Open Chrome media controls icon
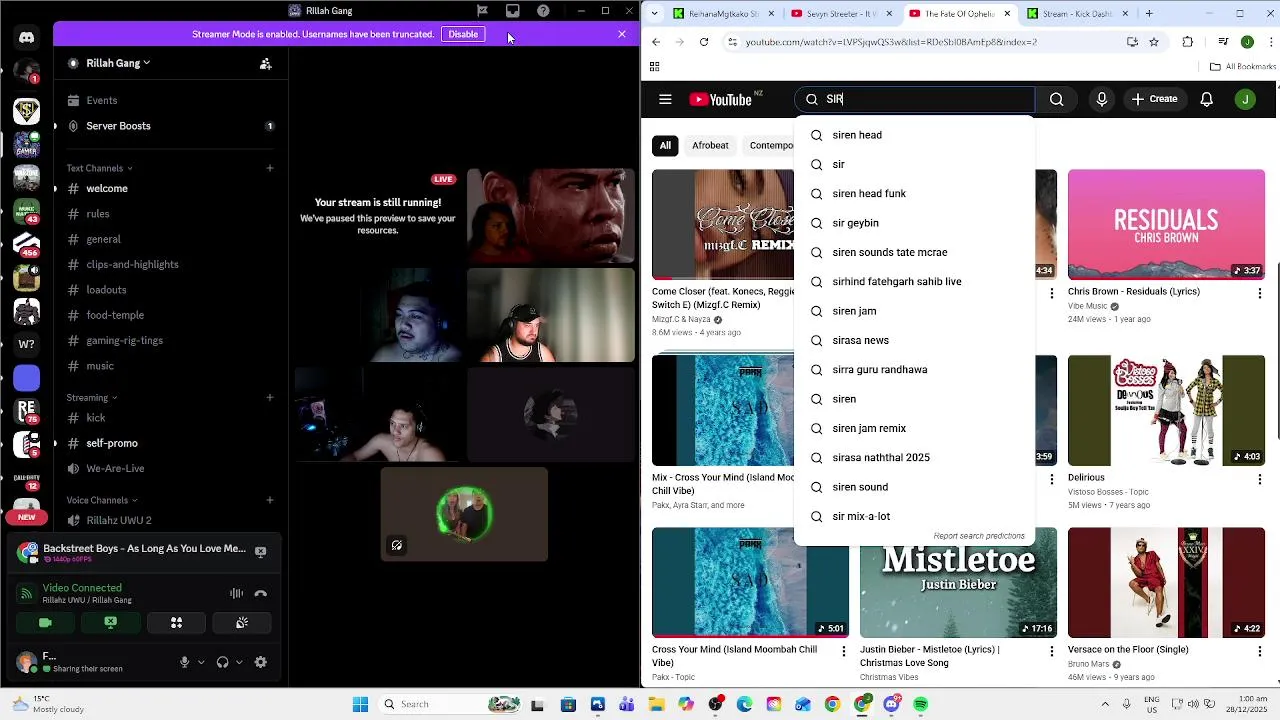Image resolution: width=1280 pixels, height=720 pixels. click(1224, 42)
